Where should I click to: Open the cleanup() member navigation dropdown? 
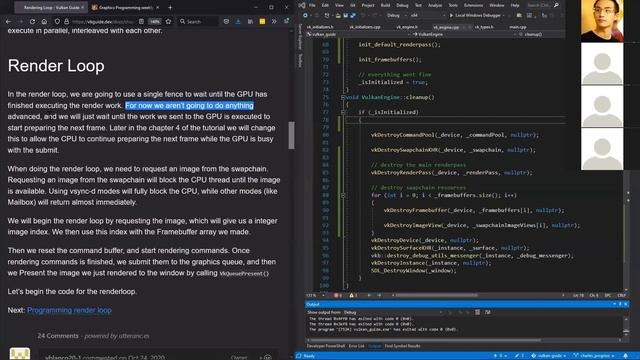[x=541, y=35]
